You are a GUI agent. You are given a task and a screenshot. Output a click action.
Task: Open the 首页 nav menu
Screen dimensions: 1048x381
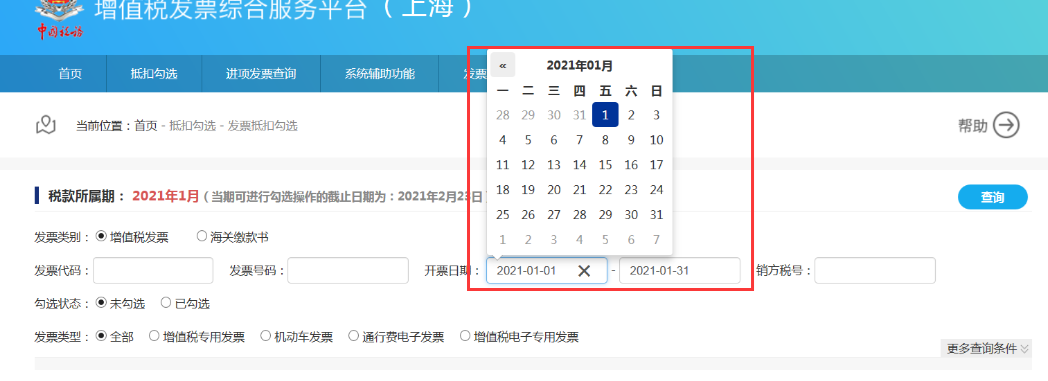pyautogui.click(x=70, y=74)
